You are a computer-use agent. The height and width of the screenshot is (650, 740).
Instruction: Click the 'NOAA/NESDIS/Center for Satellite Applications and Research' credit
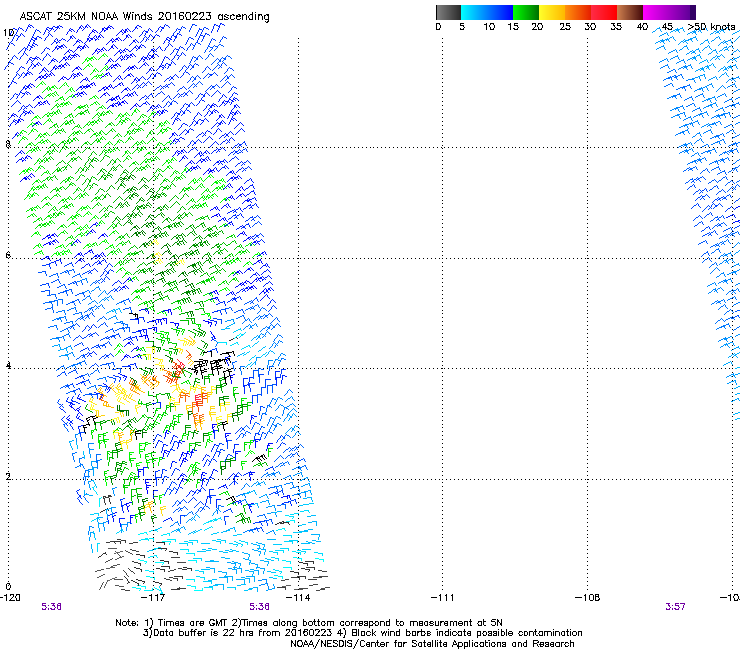pos(432,644)
